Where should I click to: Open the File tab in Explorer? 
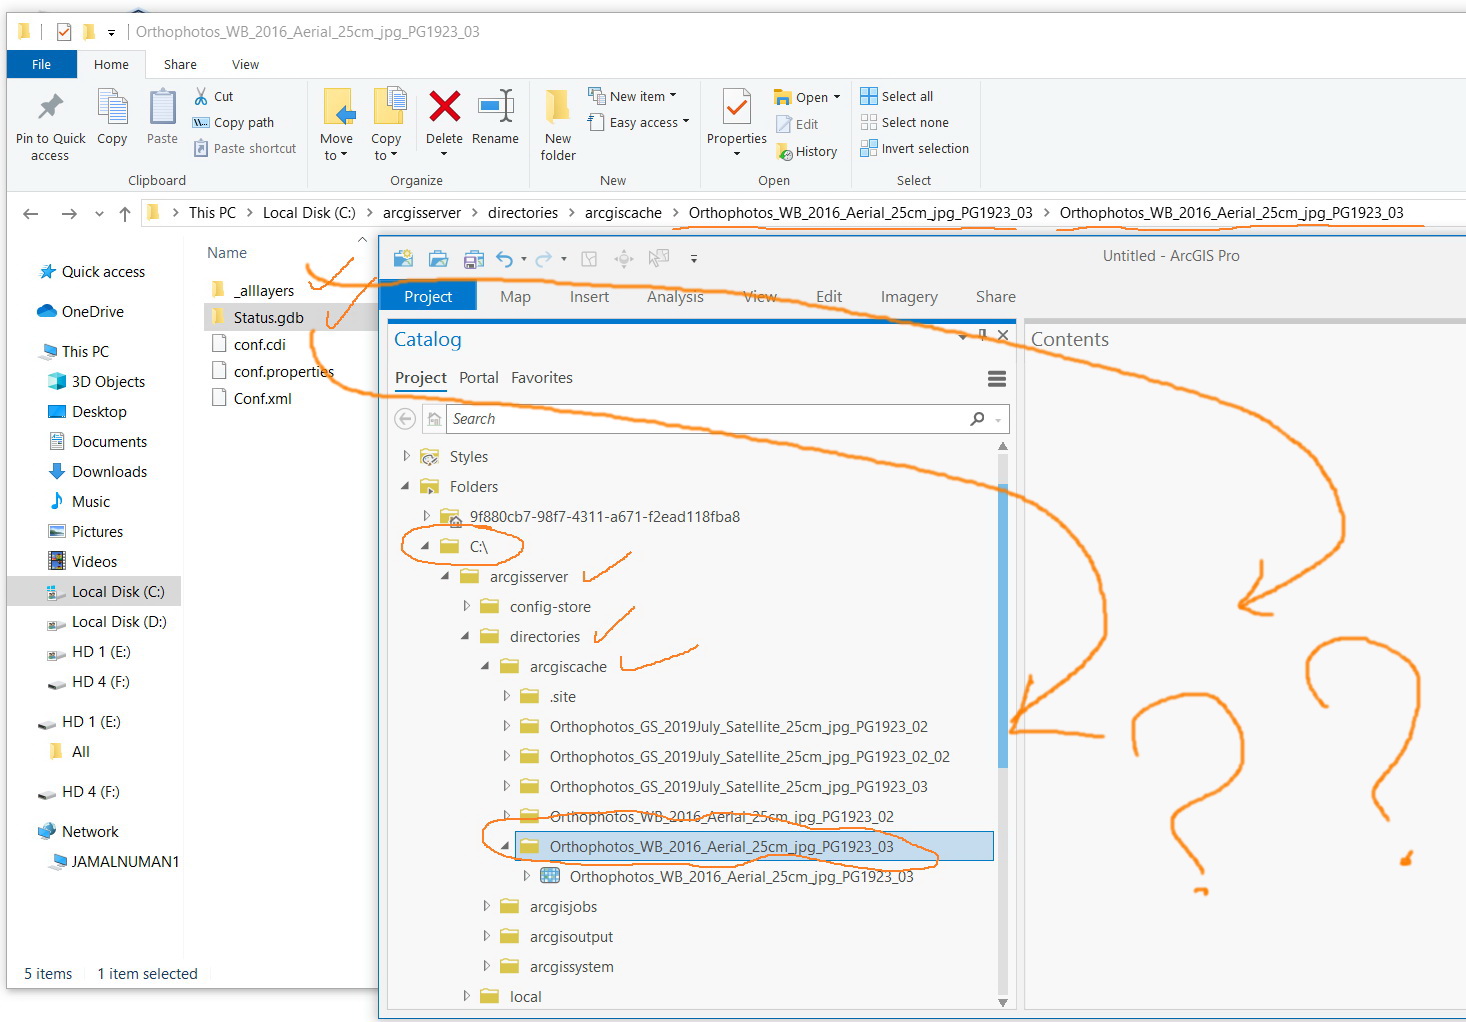[x=41, y=65]
